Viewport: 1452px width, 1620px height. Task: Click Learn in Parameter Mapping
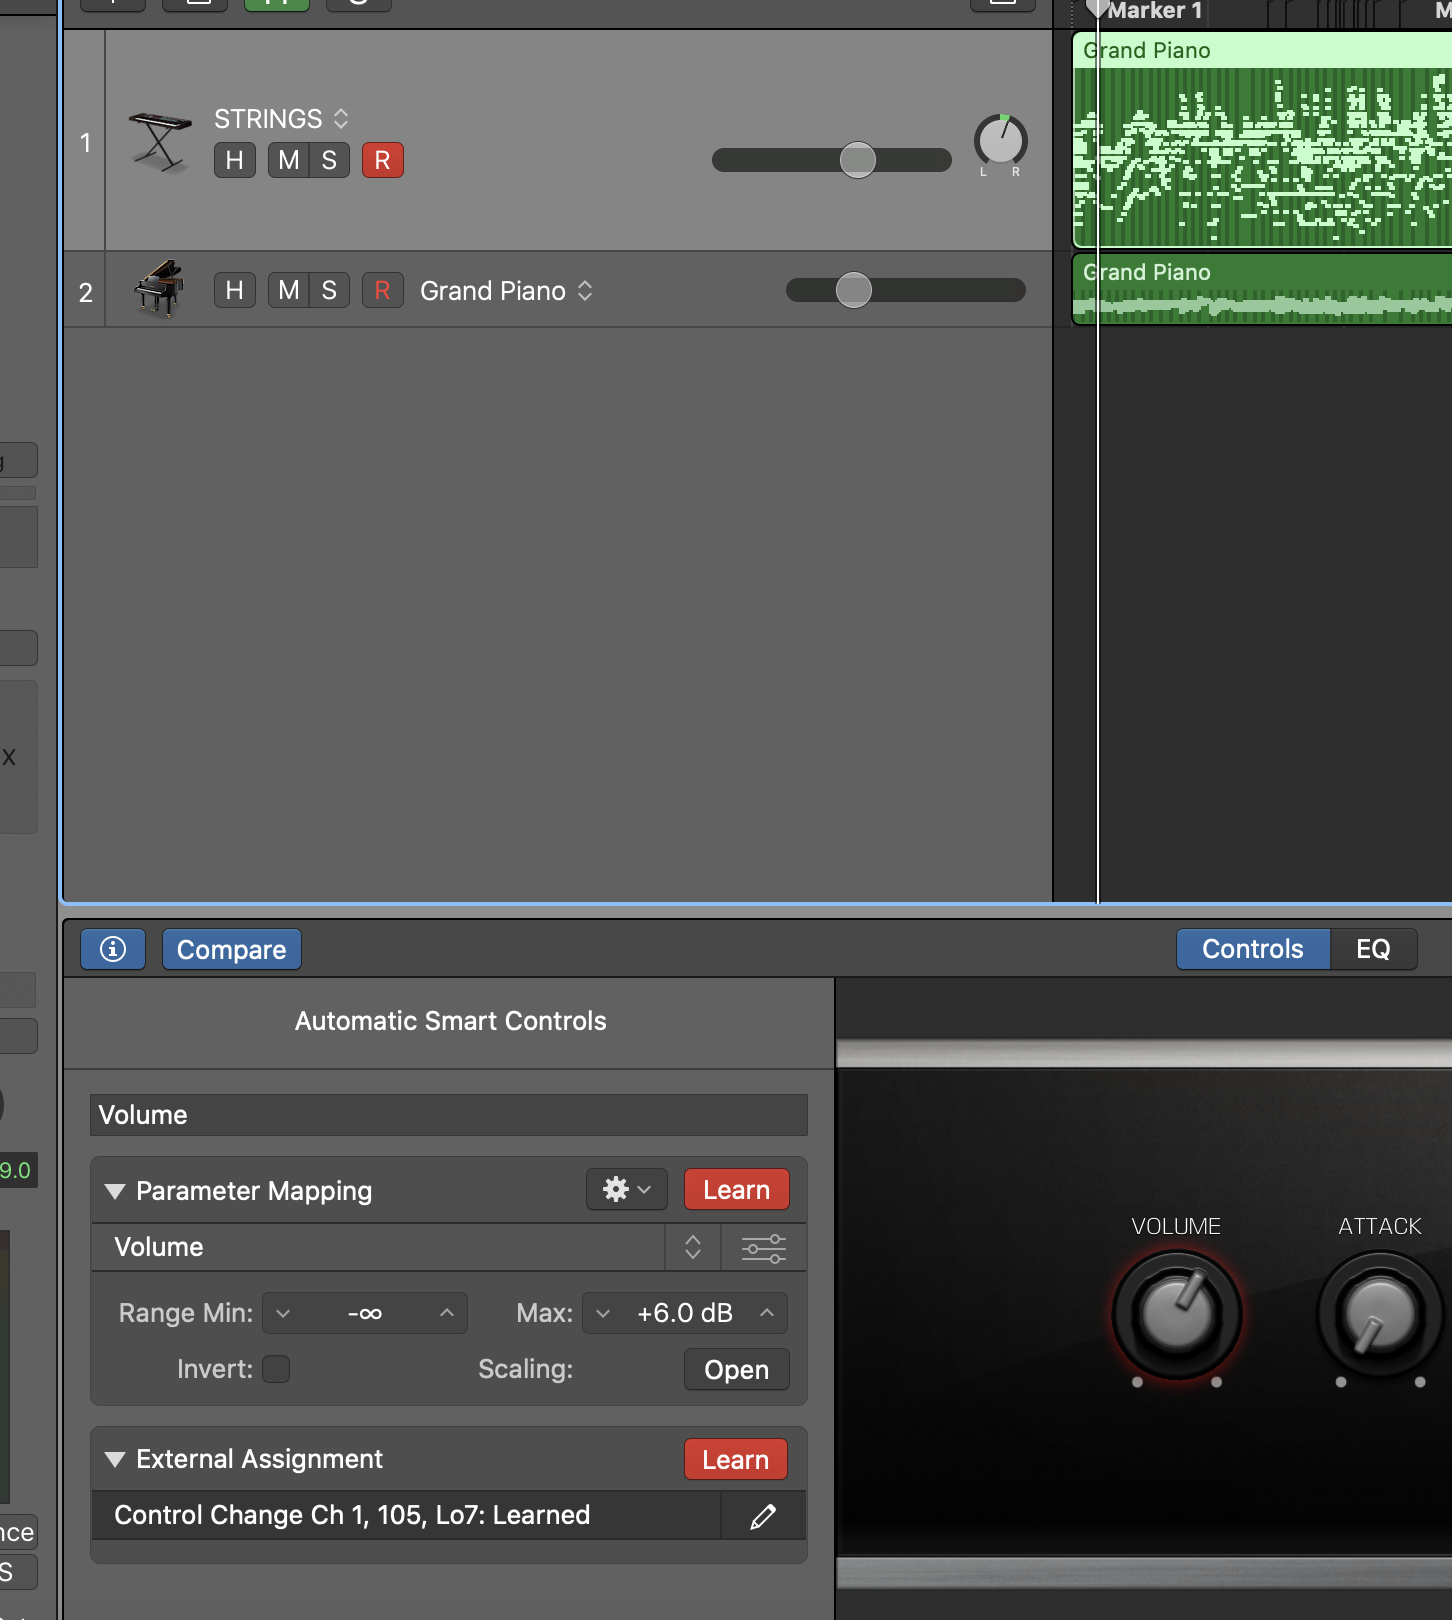pyautogui.click(x=737, y=1190)
